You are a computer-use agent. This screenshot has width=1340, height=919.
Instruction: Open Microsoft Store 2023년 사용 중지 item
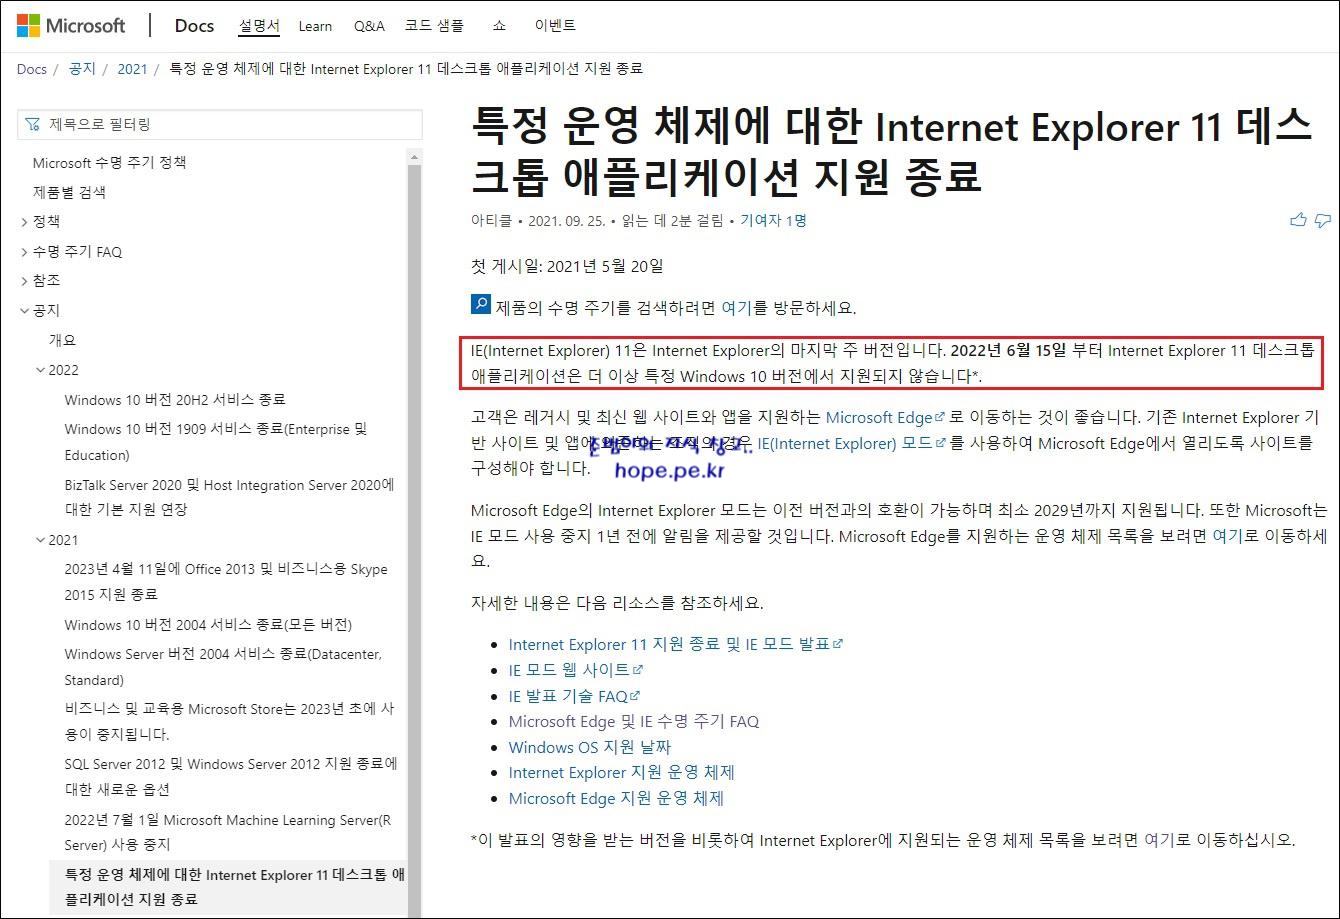click(229, 721)
